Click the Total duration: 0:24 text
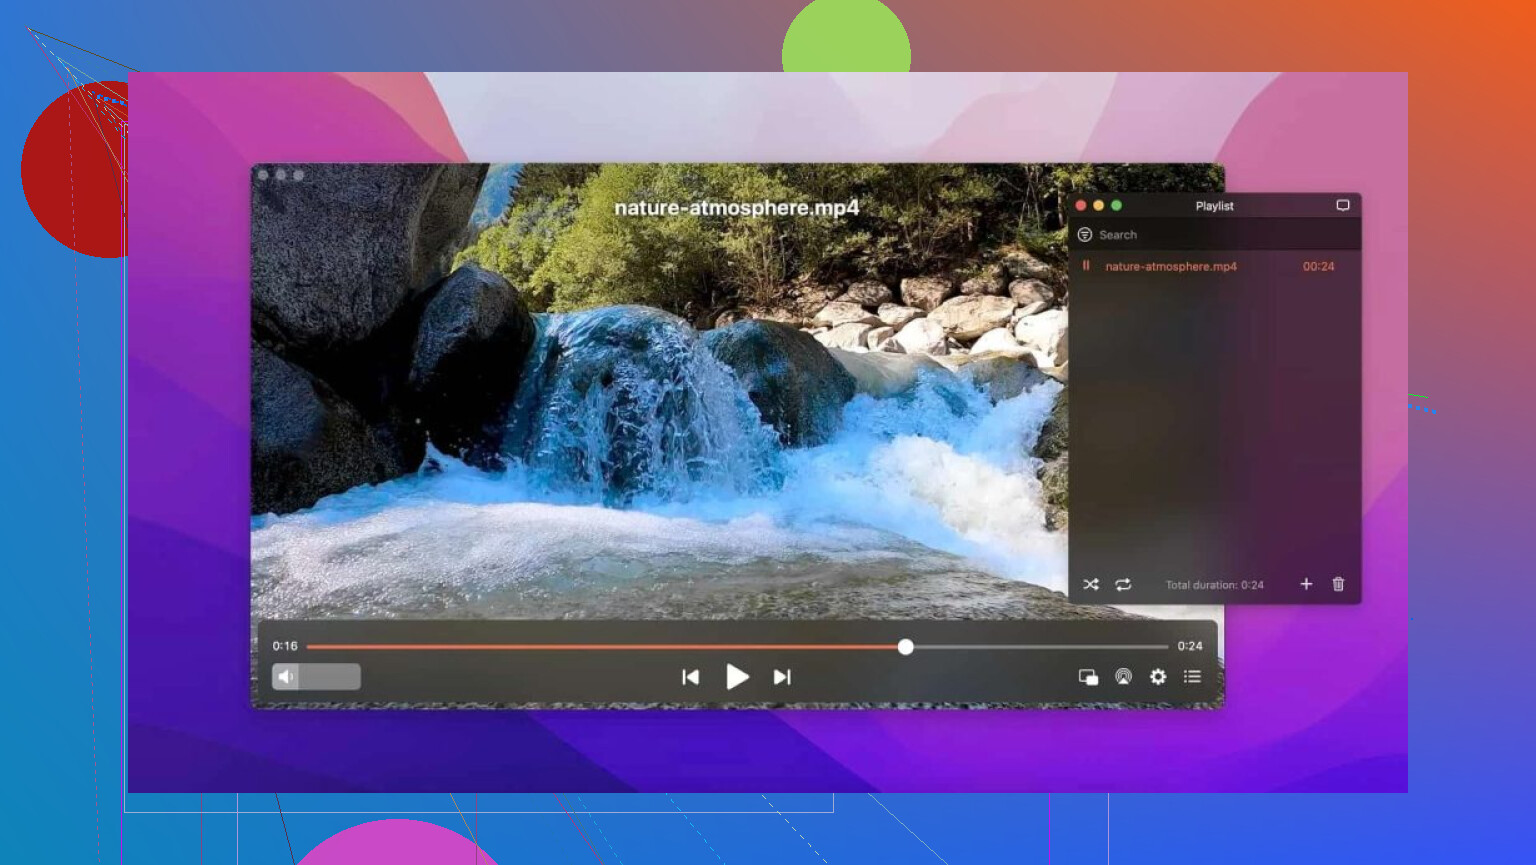This screenshot has height=865, width=1536. tap(1214, 585)
